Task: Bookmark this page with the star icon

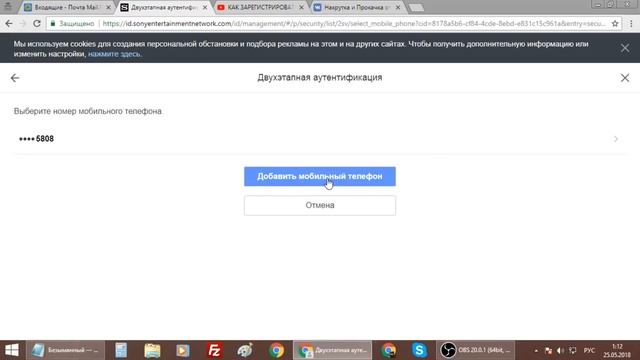Action: pyautogui.click(x=615, y=24)
